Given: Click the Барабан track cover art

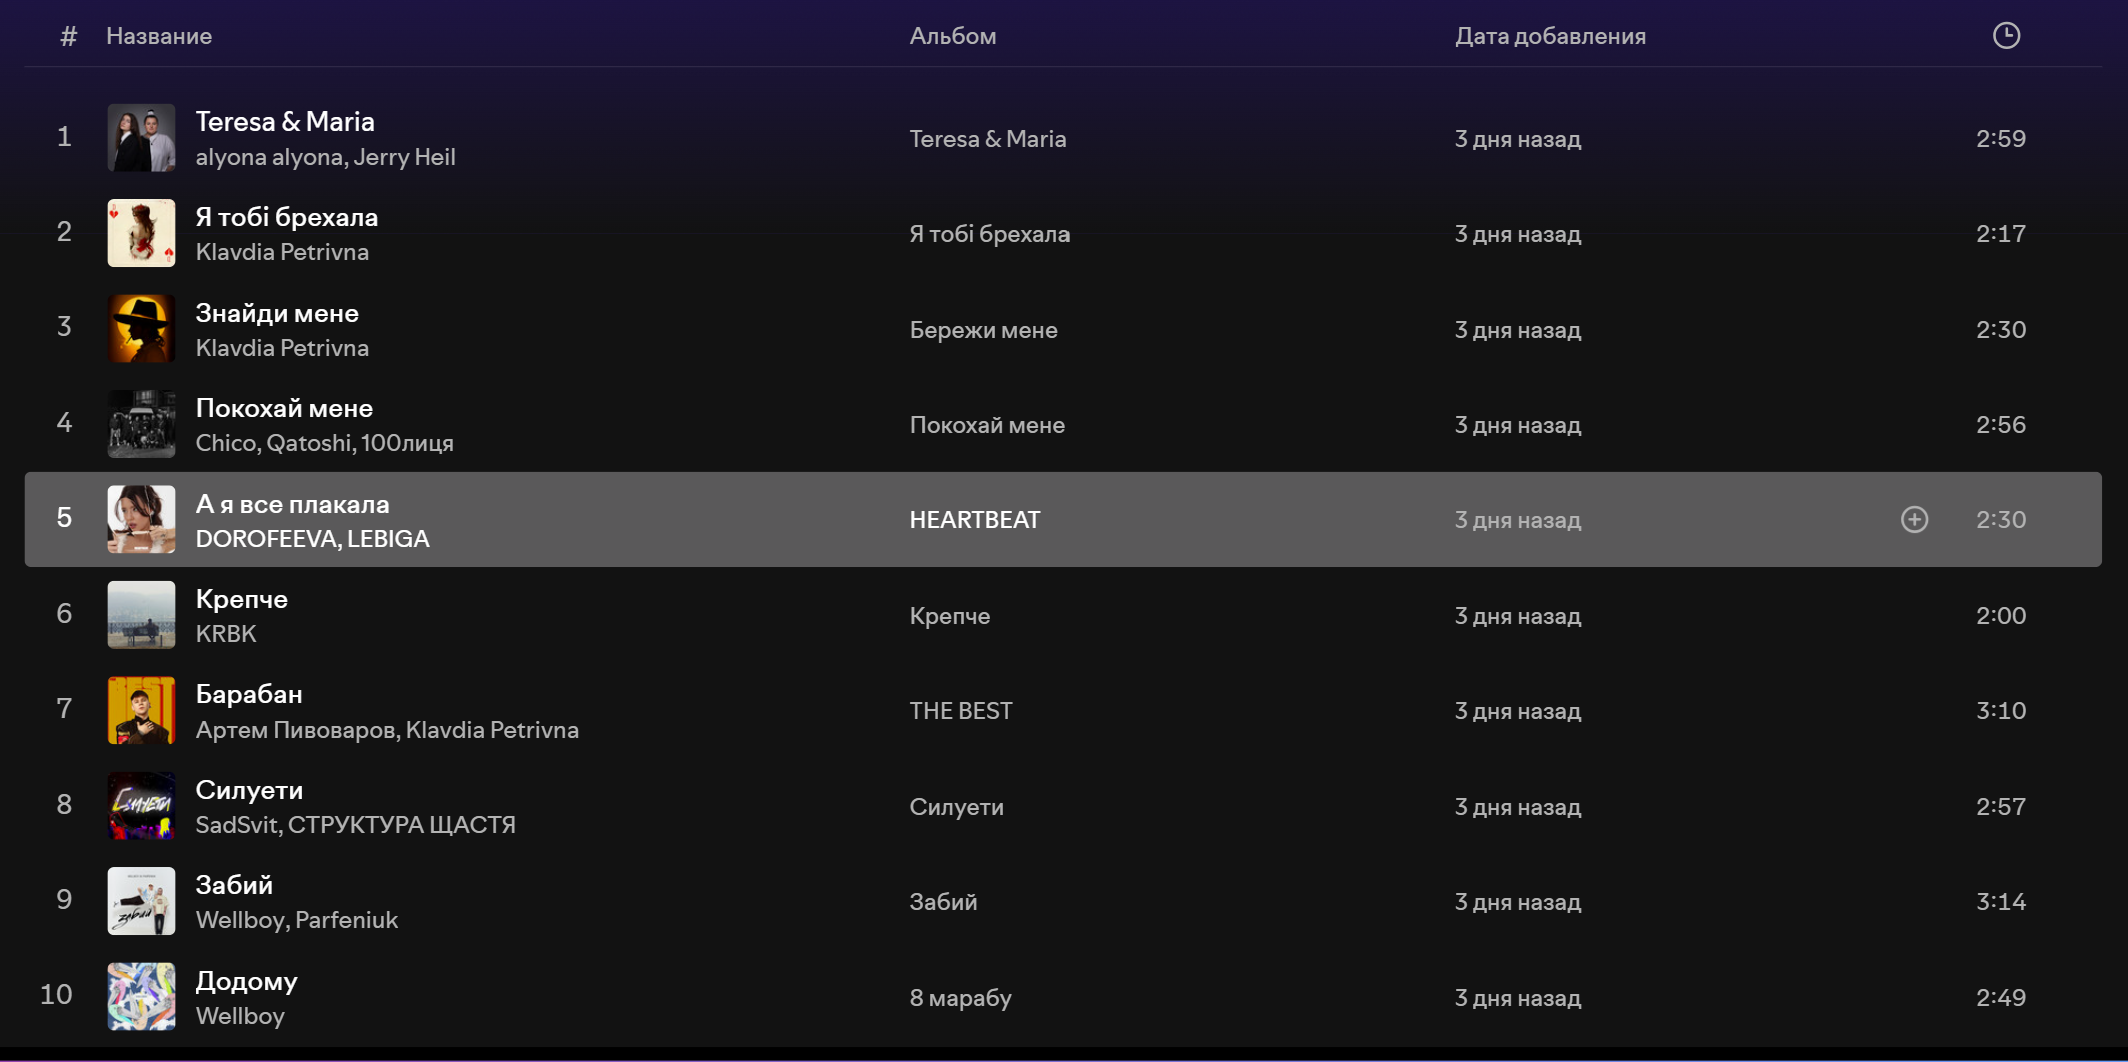Looking at the screenshot, I should point(141,711).
